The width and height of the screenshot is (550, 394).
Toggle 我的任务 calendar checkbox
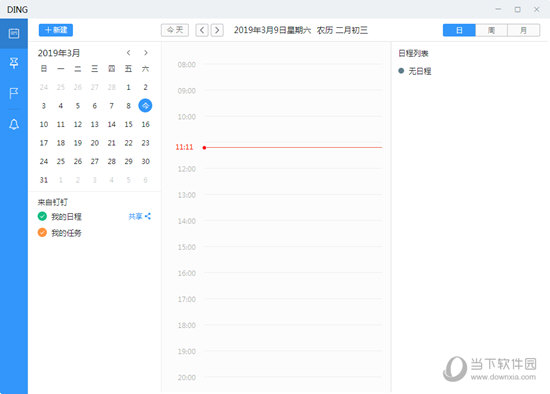[x=42, y=232]
